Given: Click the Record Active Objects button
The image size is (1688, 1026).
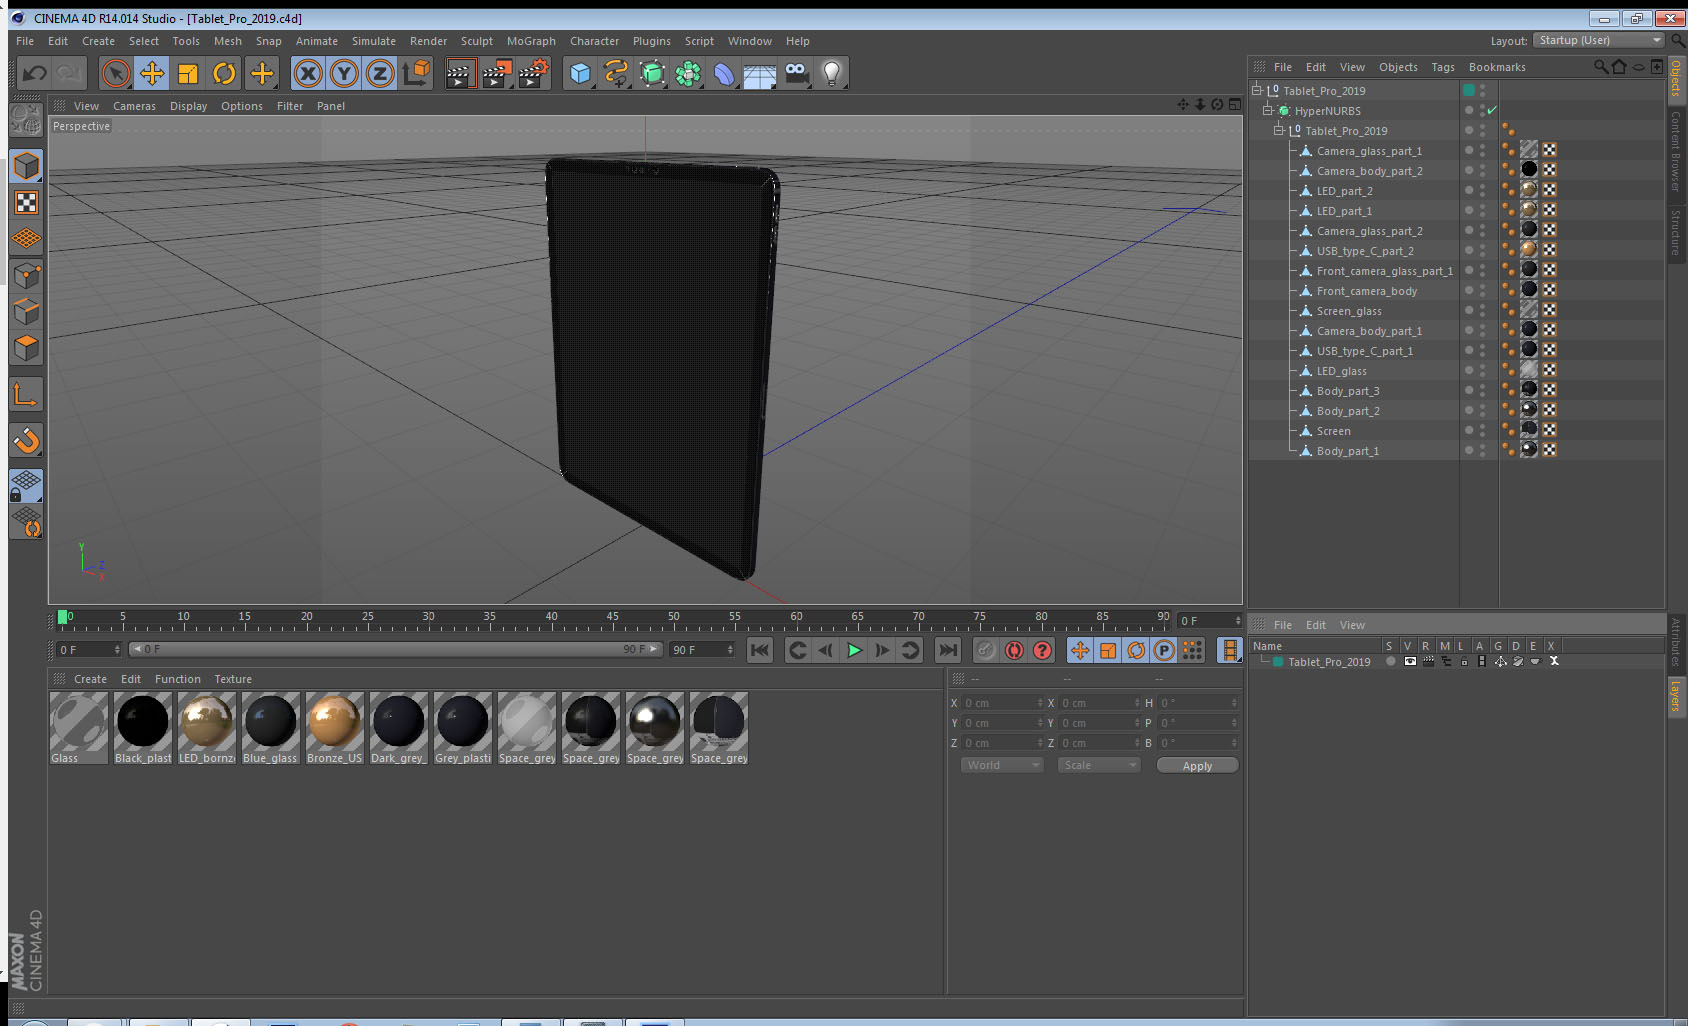Looking at the screenshot, I should point(986,650).
